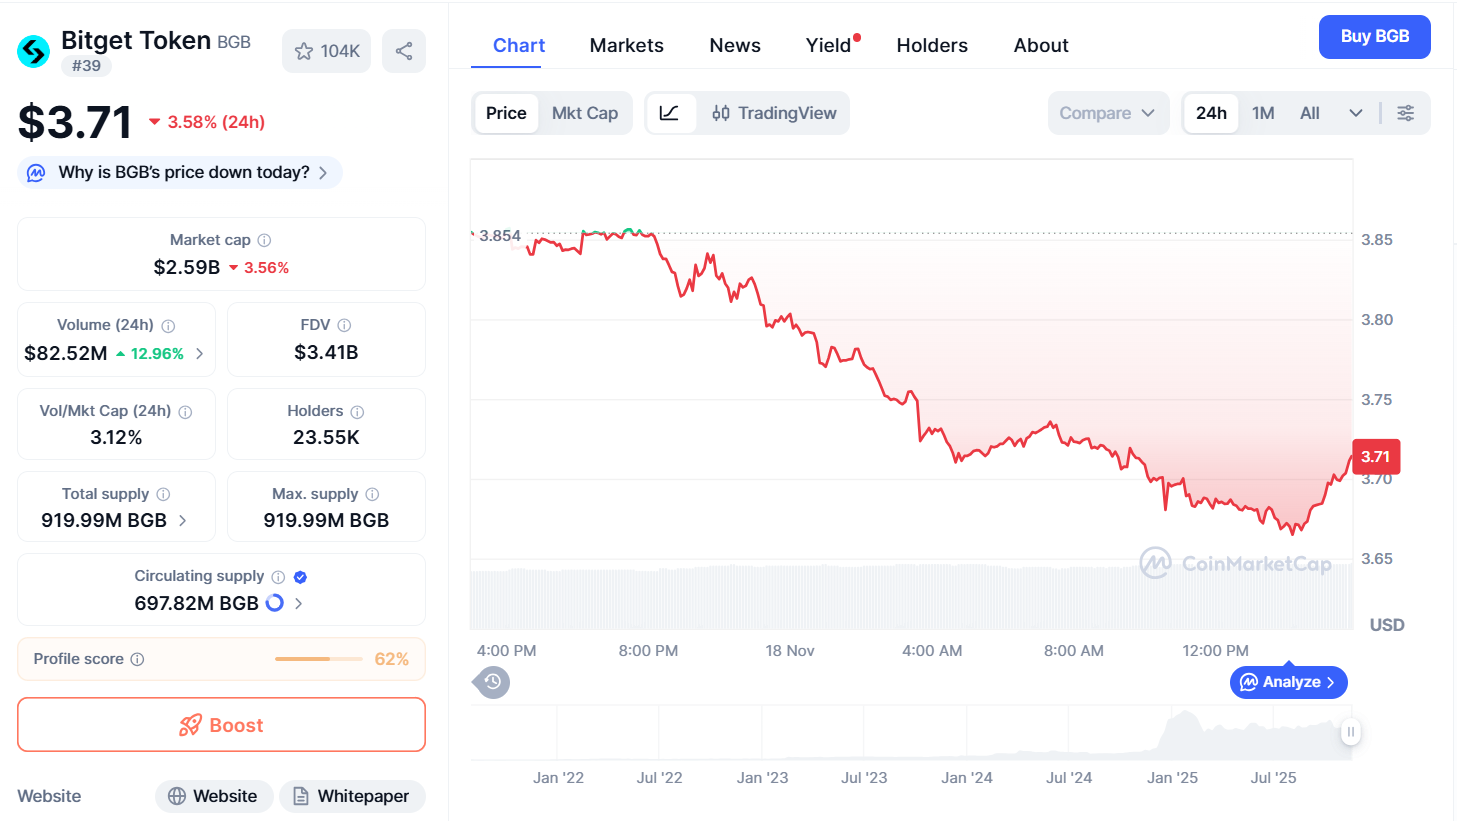Click the history clock icon below the chart
Viewport: 1457px width, 821px height.
491,682
